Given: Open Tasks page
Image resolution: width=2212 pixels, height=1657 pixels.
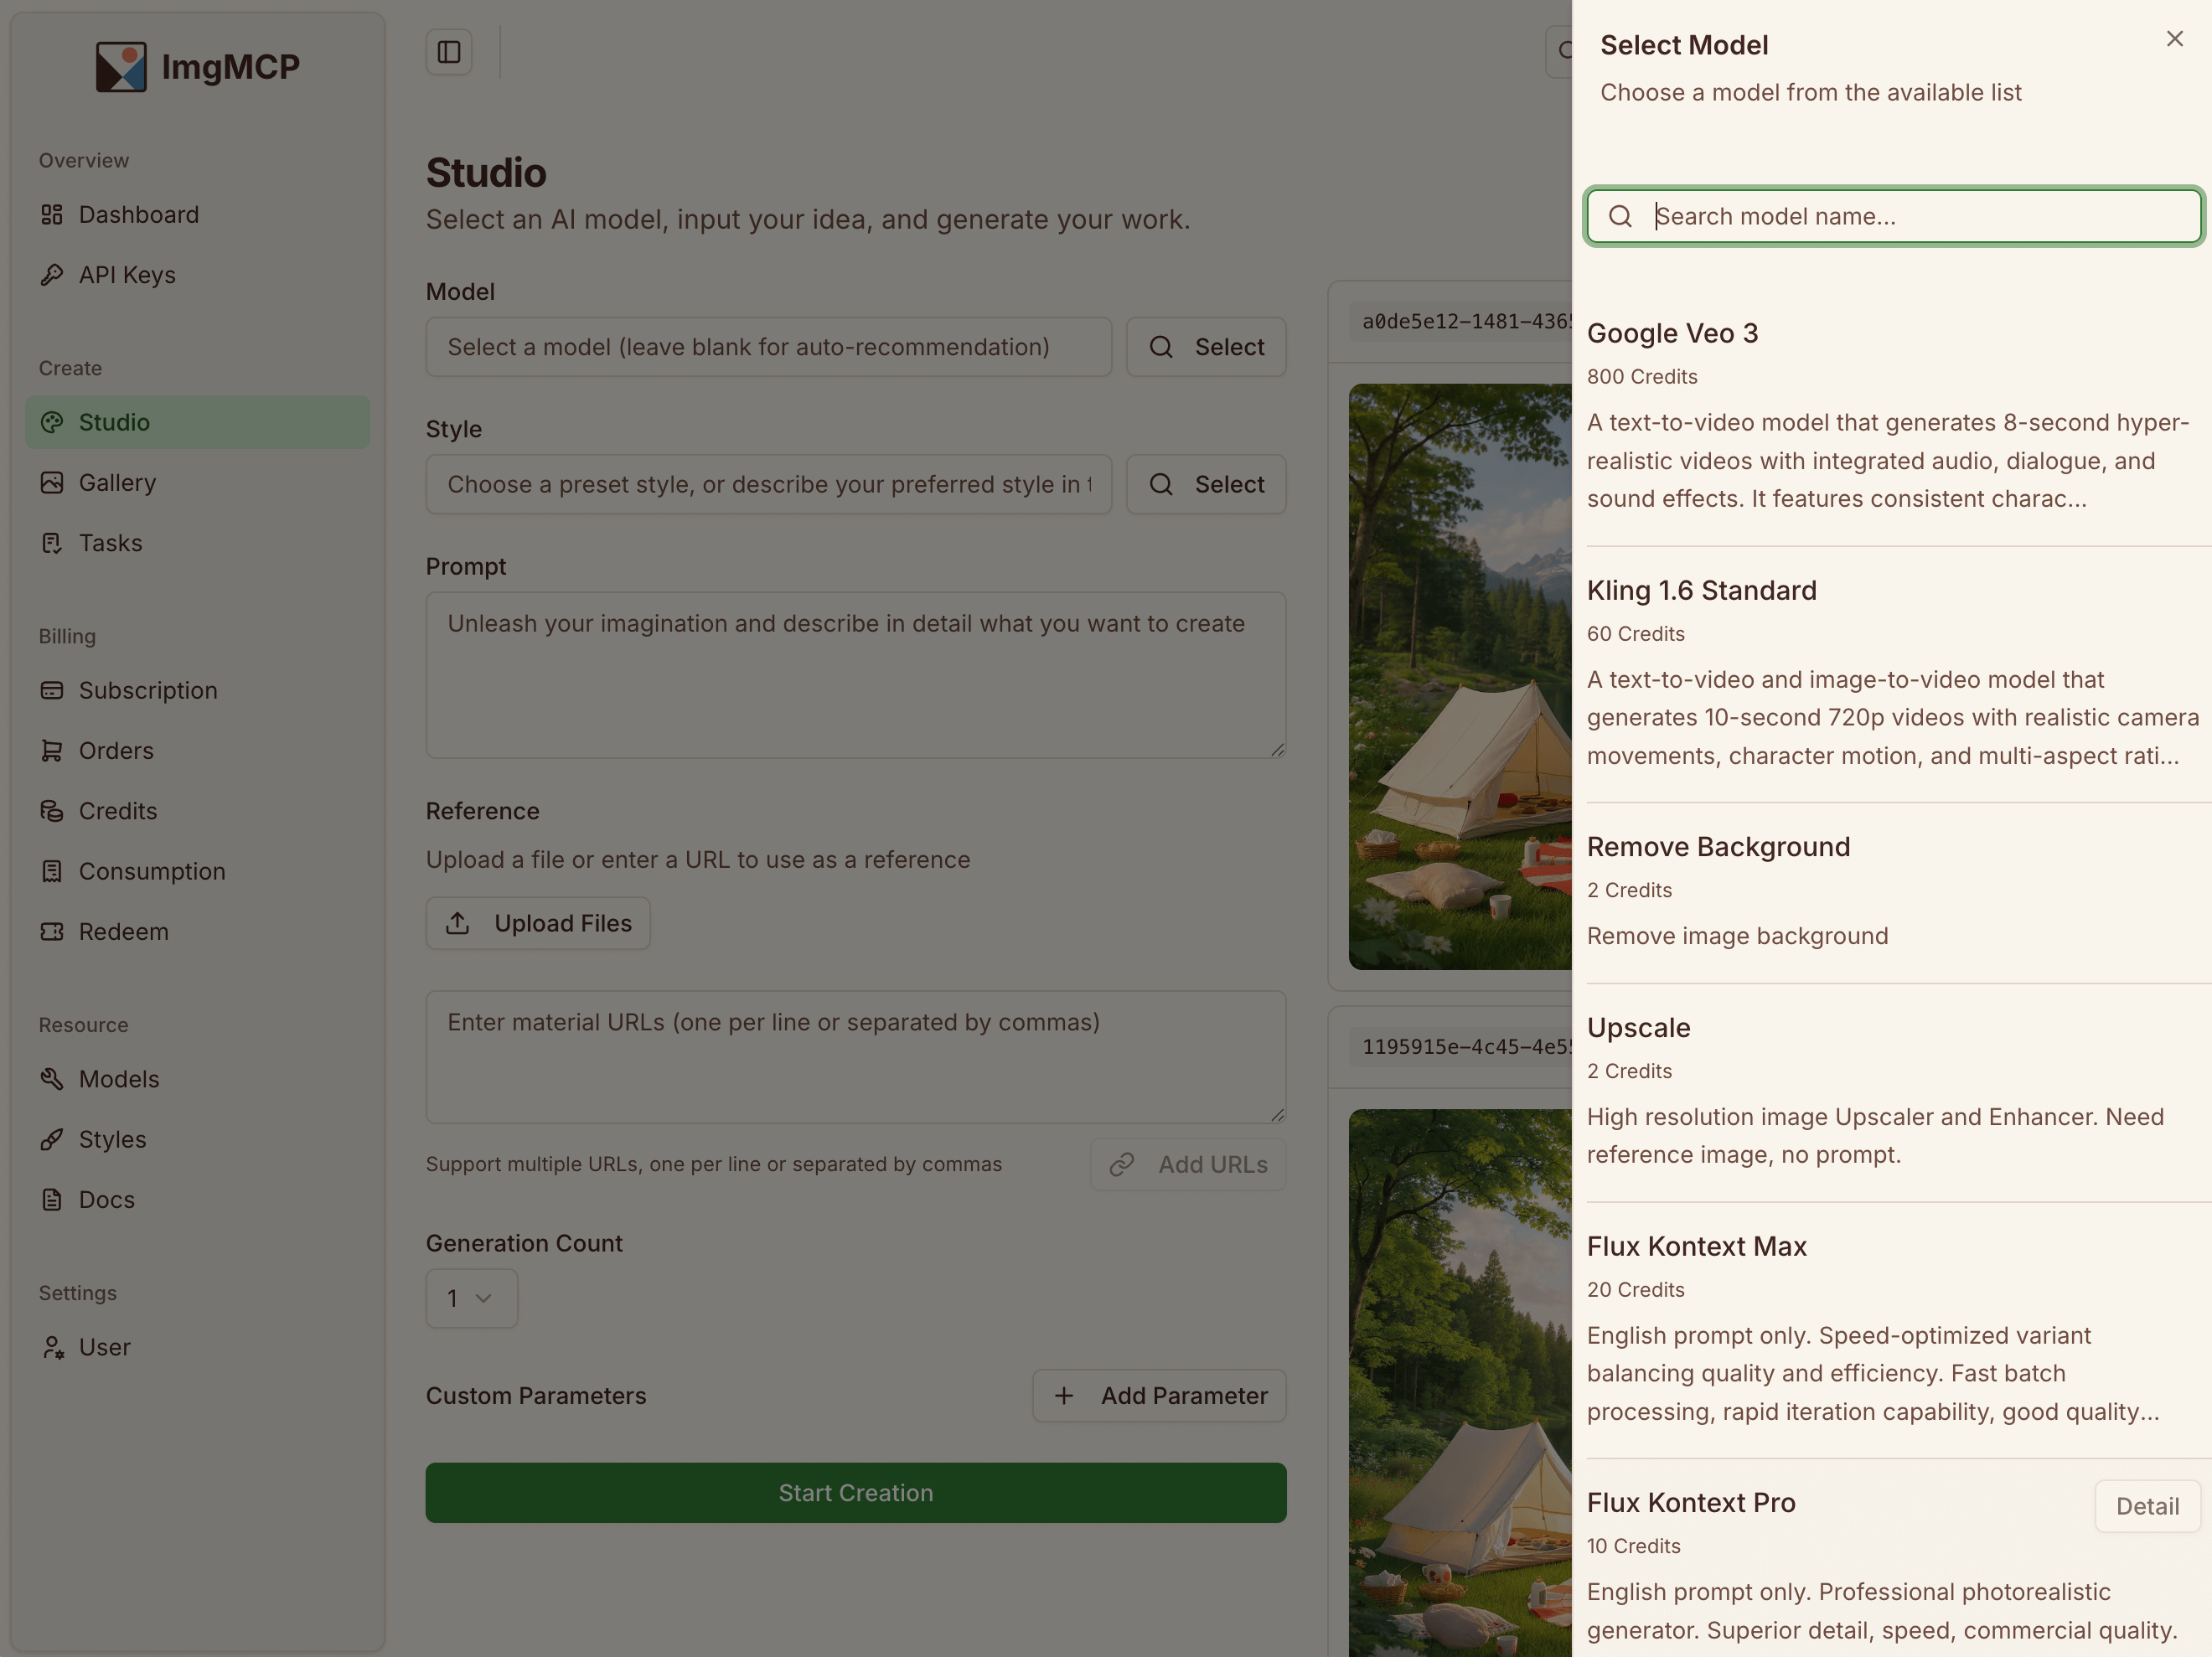Looking at the screenshot, I should tap(197, 543).
